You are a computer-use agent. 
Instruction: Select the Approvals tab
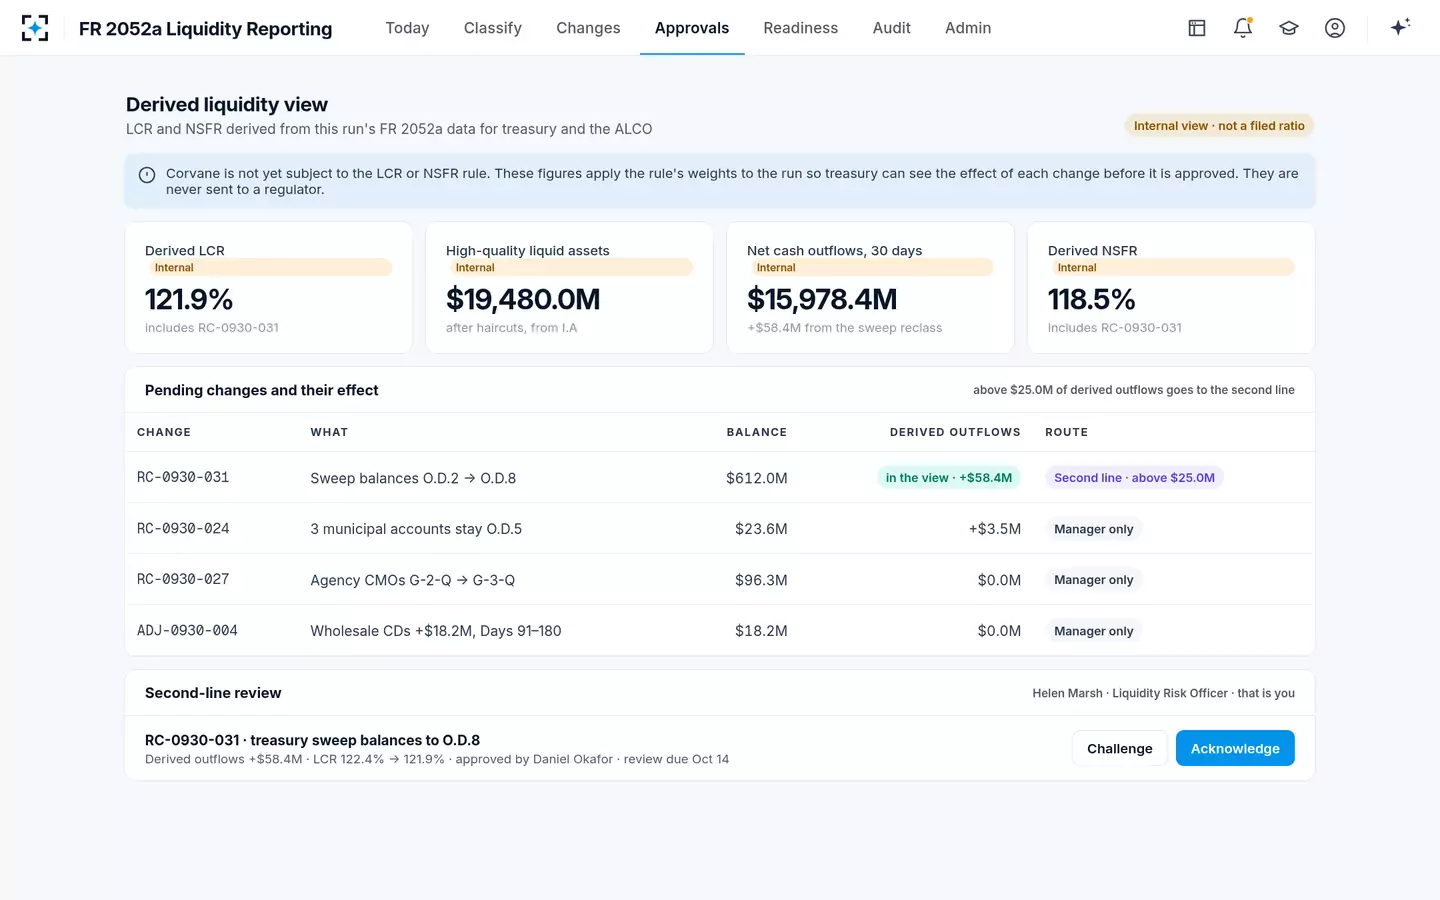pos(692,28)
